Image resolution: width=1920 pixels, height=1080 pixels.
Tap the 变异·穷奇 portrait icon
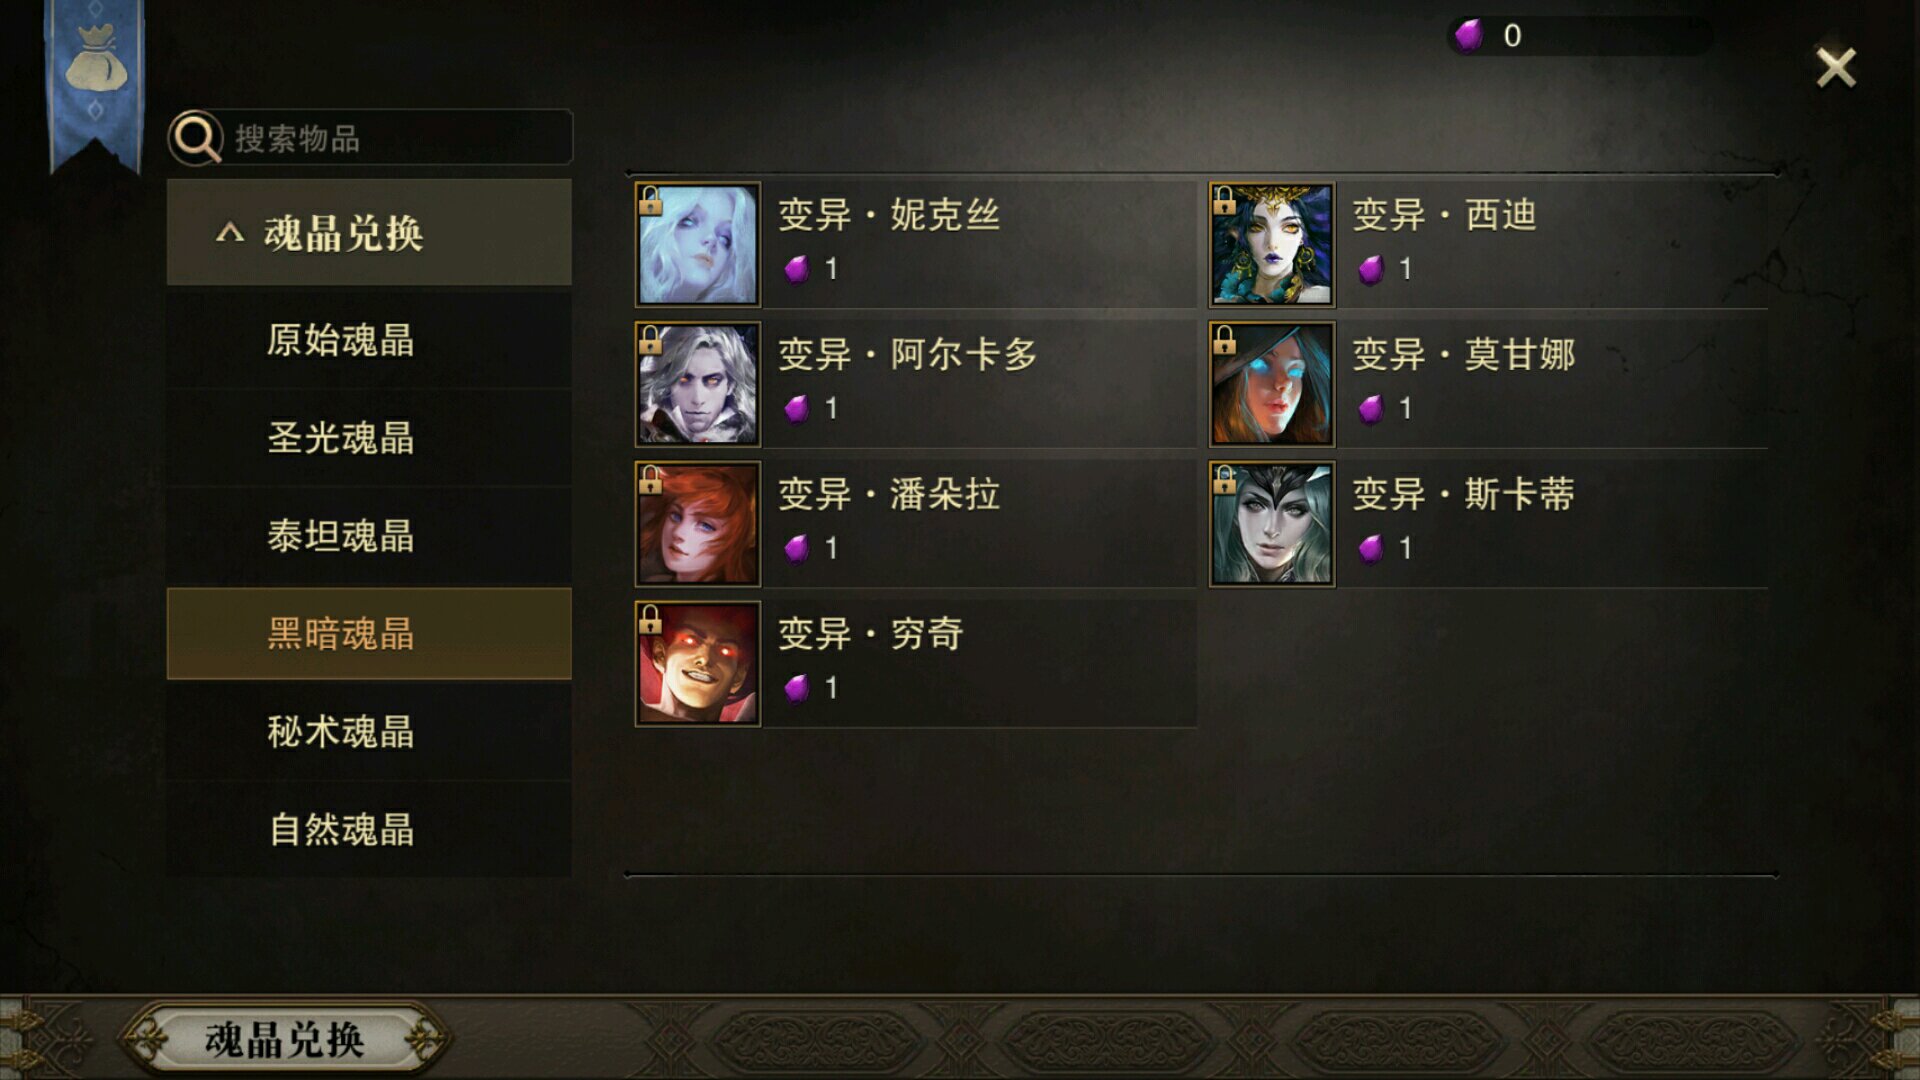[698, 664]
